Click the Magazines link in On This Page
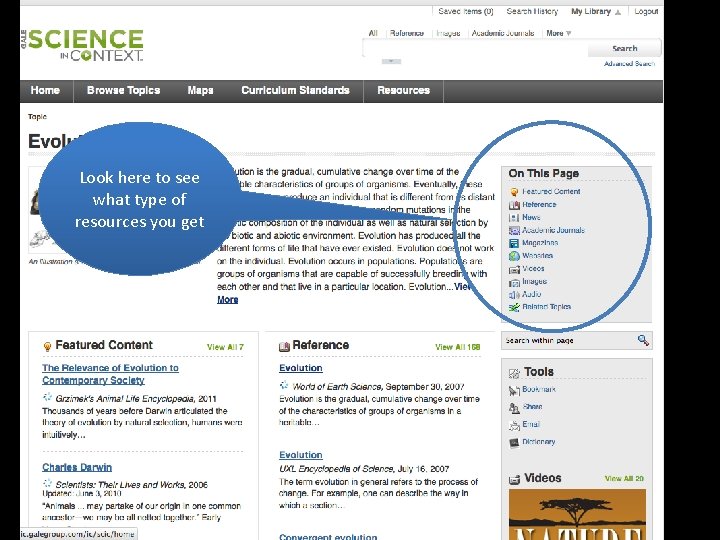Screen dimensions: 720x540 pos(540,242)
